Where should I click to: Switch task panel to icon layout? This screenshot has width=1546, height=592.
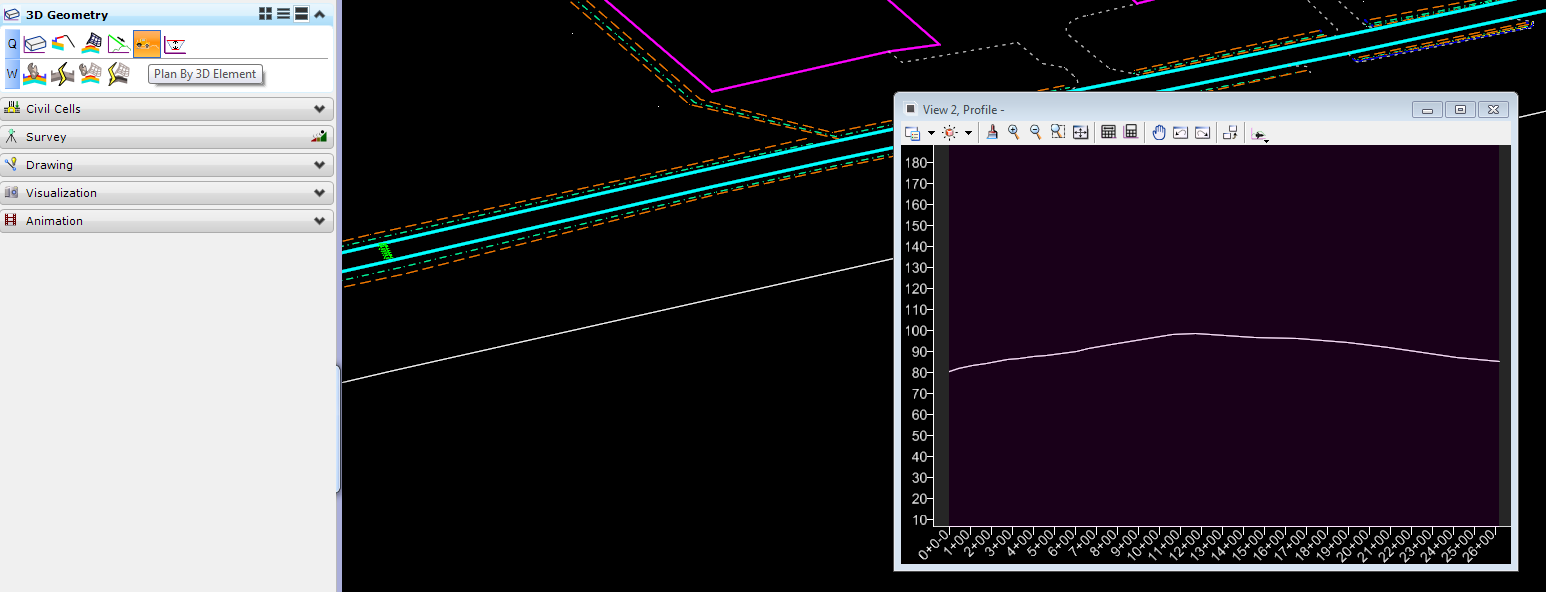tap(266, 14)
